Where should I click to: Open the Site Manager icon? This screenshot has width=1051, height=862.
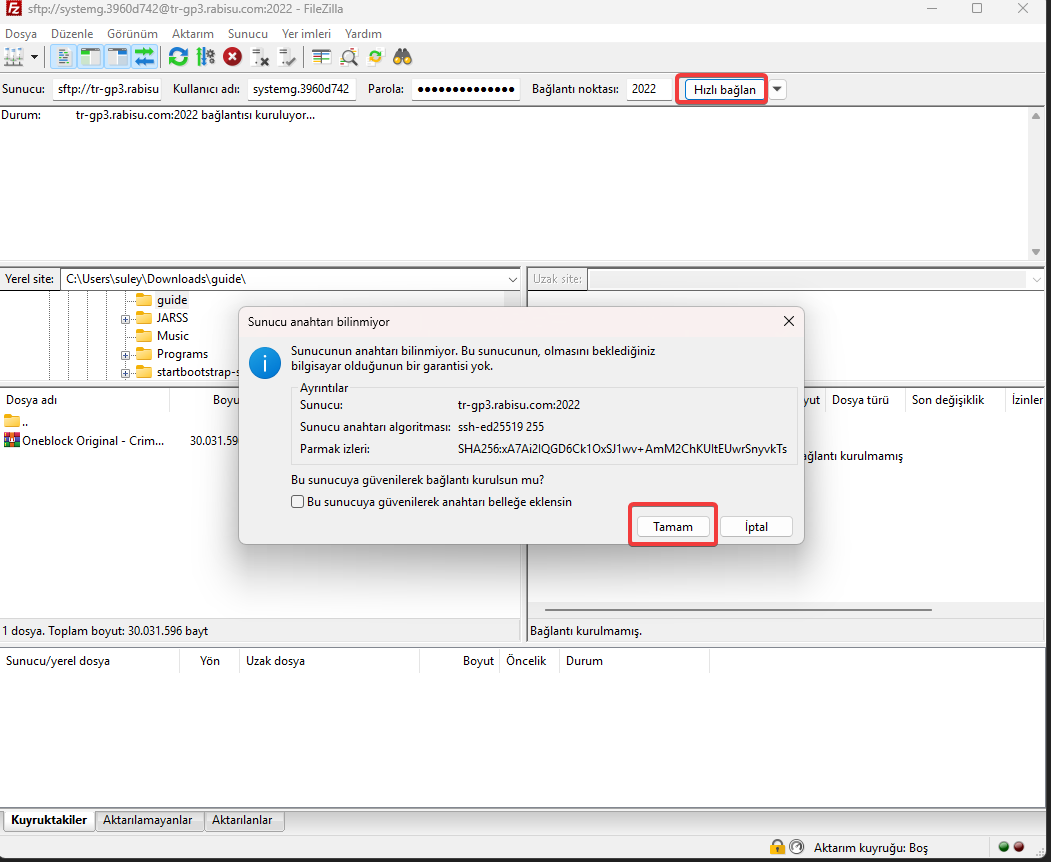click(x=14, y=57)
